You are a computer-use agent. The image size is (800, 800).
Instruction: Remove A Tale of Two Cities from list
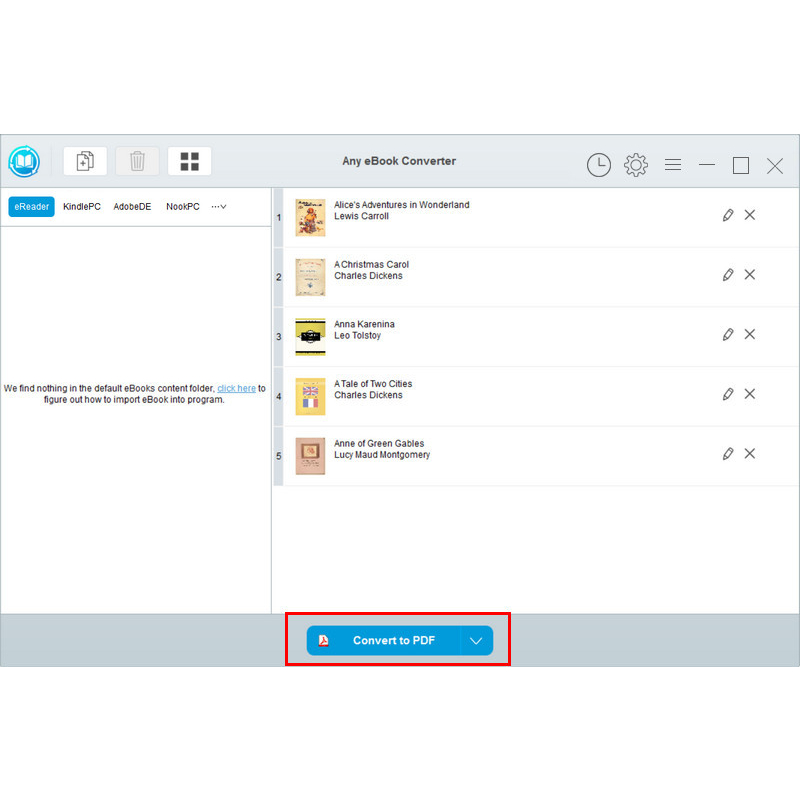tap(749, 394)
